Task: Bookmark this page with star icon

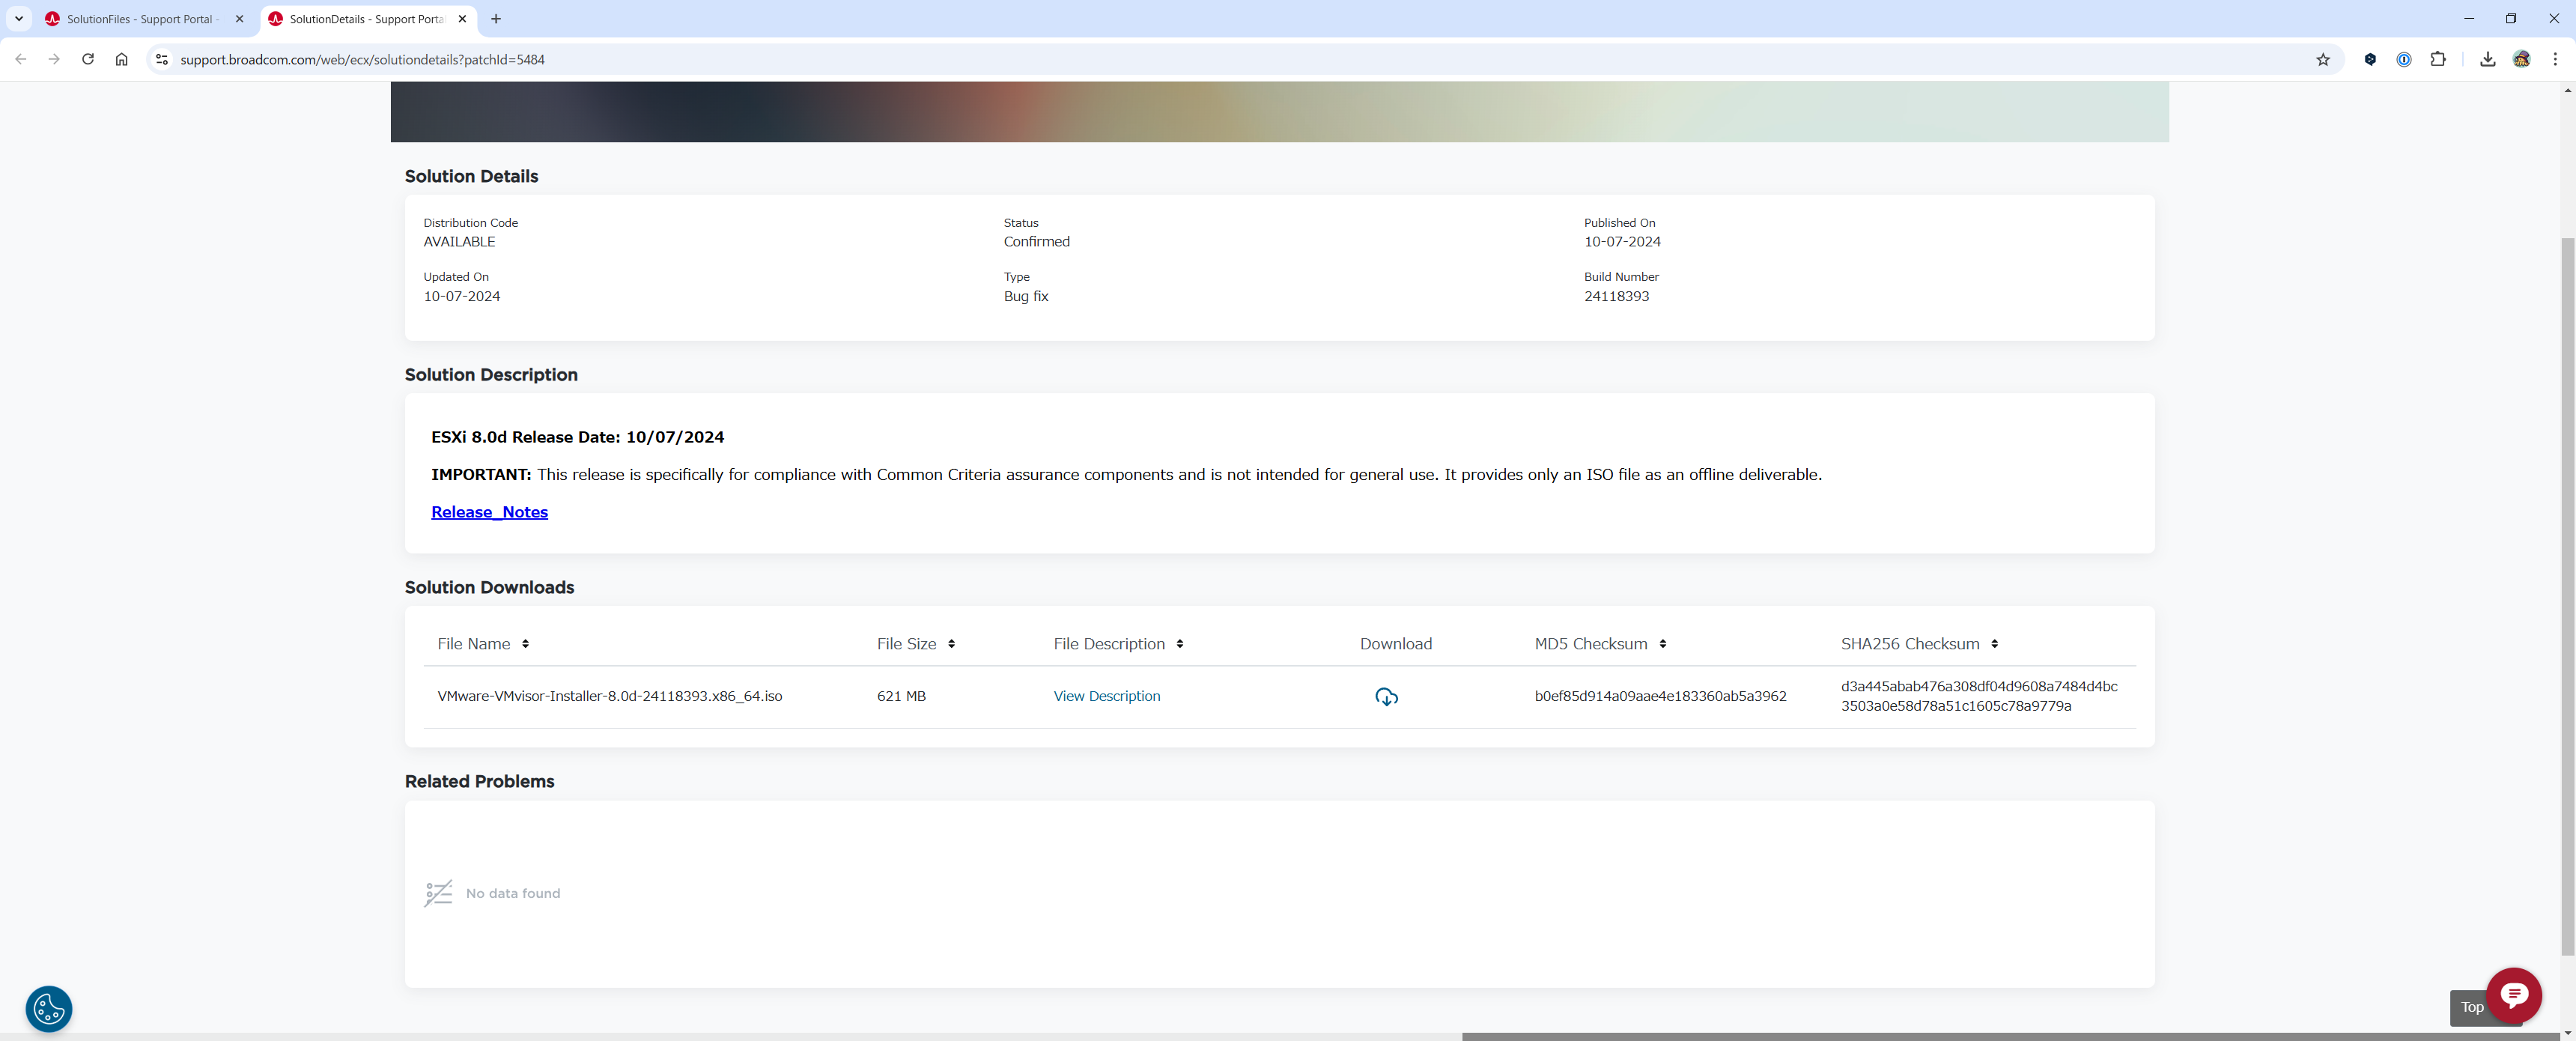Action: 2322,60
